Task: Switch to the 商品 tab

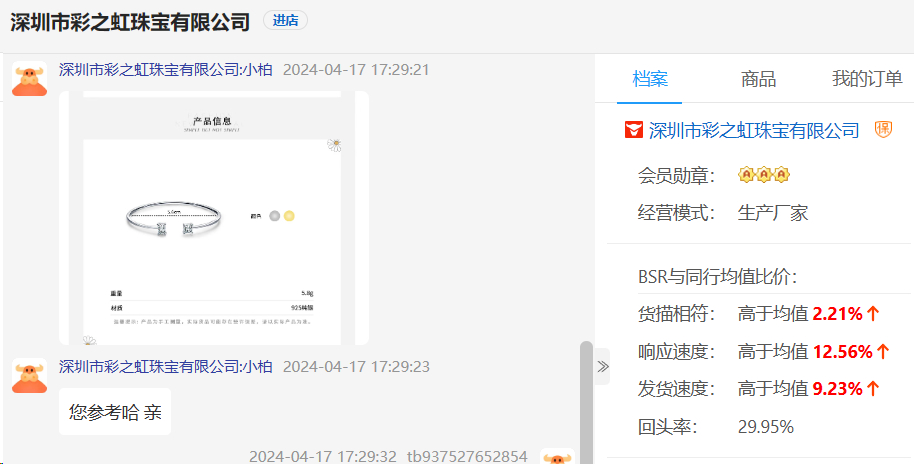Action: [758, 79]
